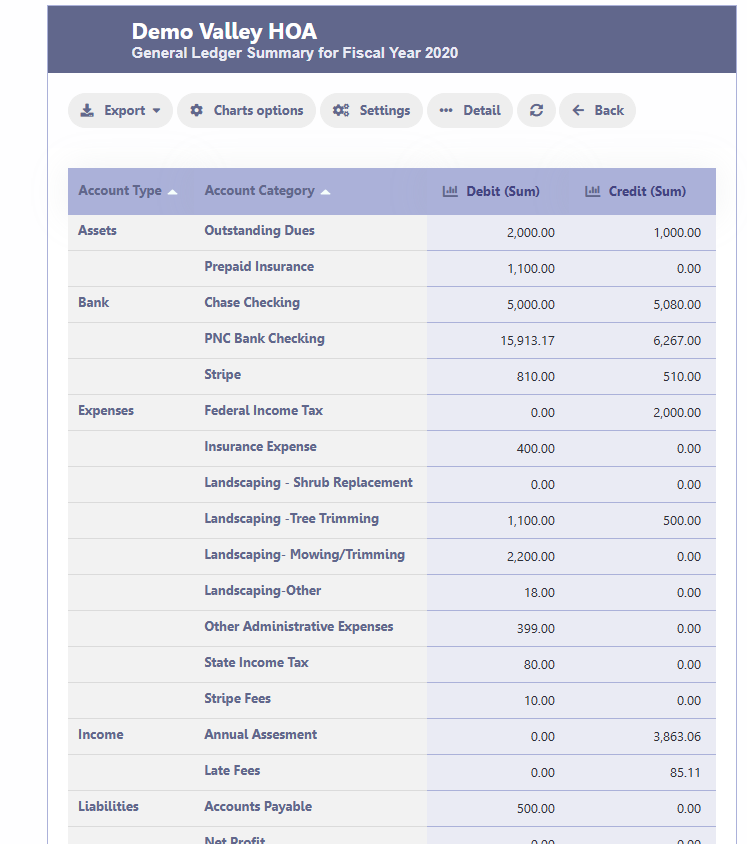Select the PNC Bank Checking row
The image size is (747, 844).
(x=264, y=339)
